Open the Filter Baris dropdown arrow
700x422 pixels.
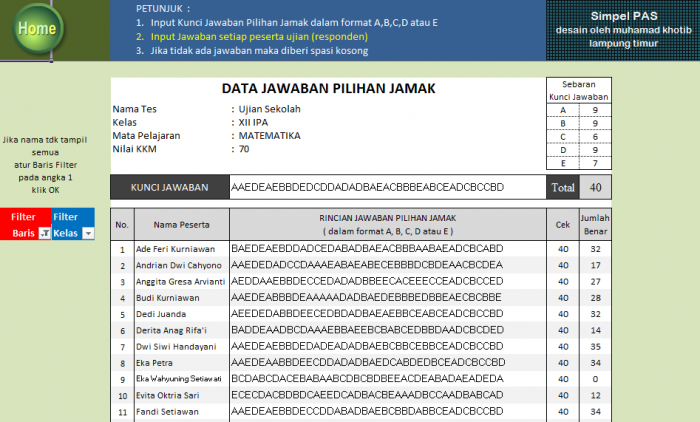45,233
